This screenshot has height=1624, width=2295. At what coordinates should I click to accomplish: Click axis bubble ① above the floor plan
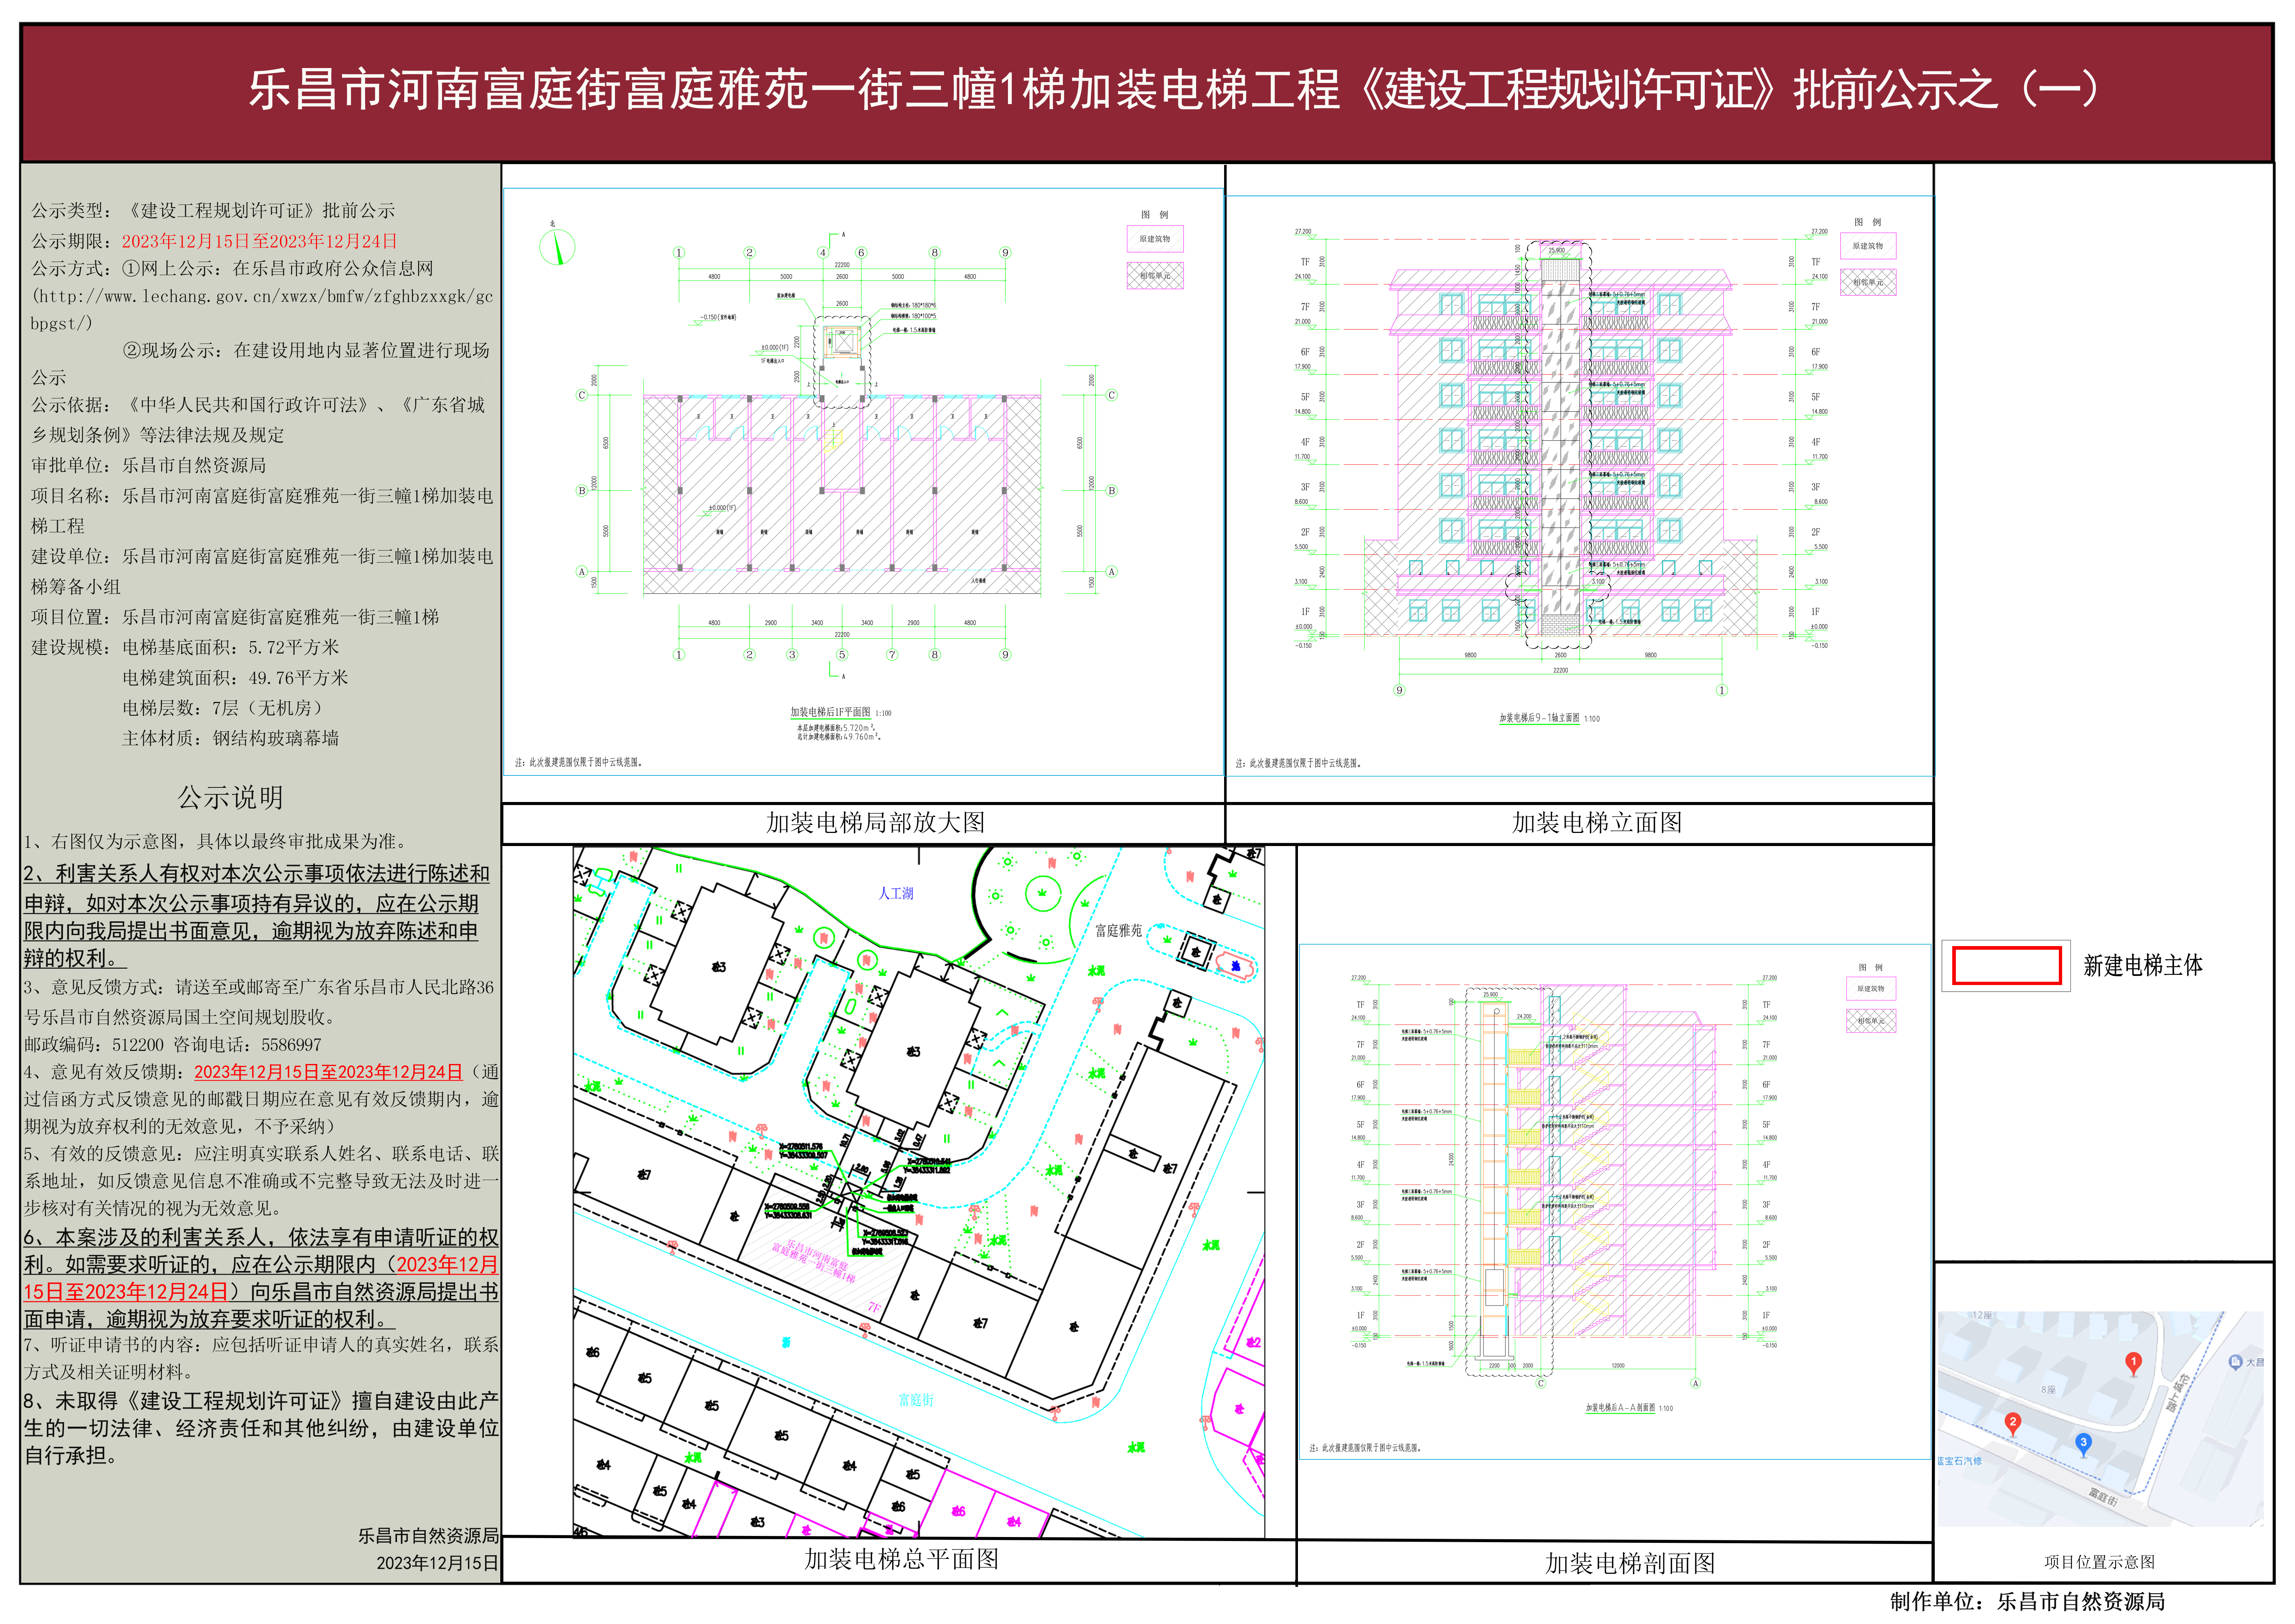(x=679, y=252)
